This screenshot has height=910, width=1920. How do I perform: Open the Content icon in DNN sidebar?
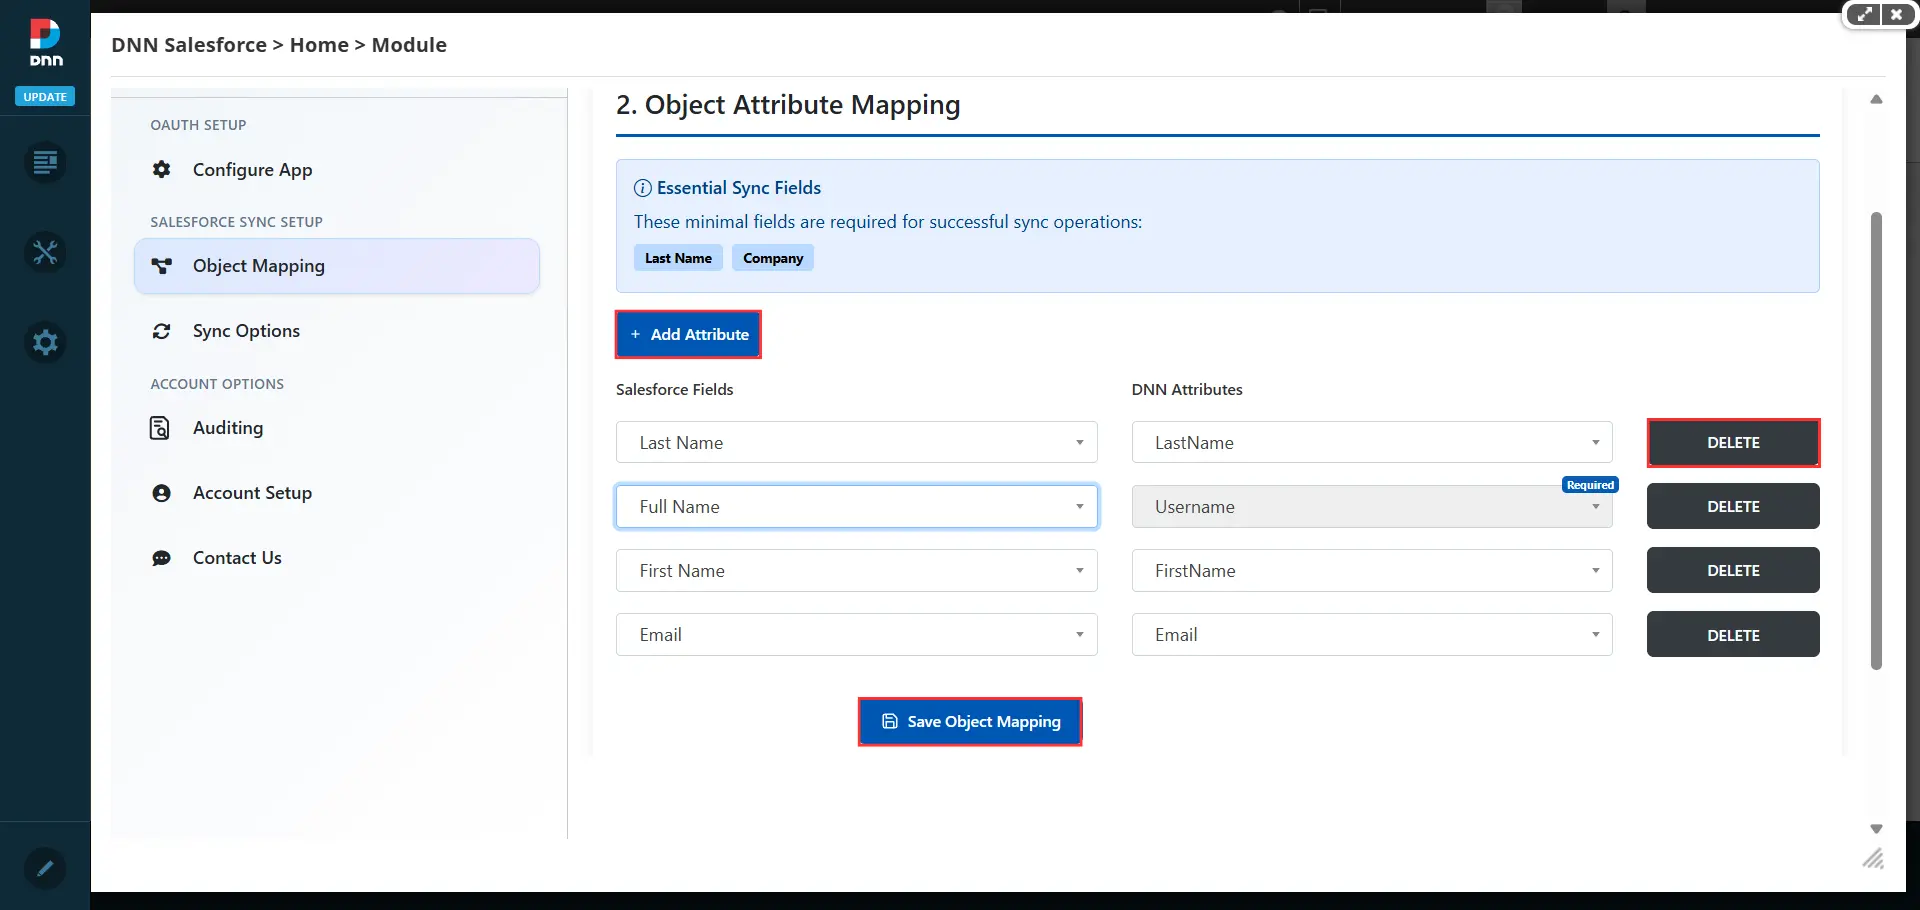[45, 162]
